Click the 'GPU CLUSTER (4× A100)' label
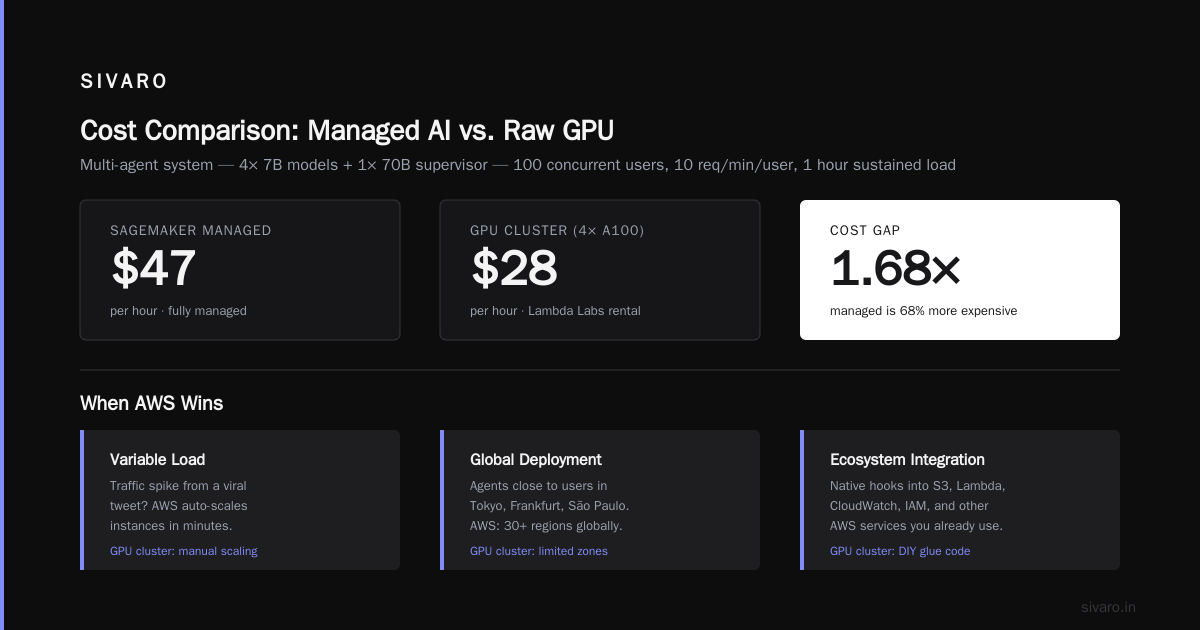 pos(557,230)
